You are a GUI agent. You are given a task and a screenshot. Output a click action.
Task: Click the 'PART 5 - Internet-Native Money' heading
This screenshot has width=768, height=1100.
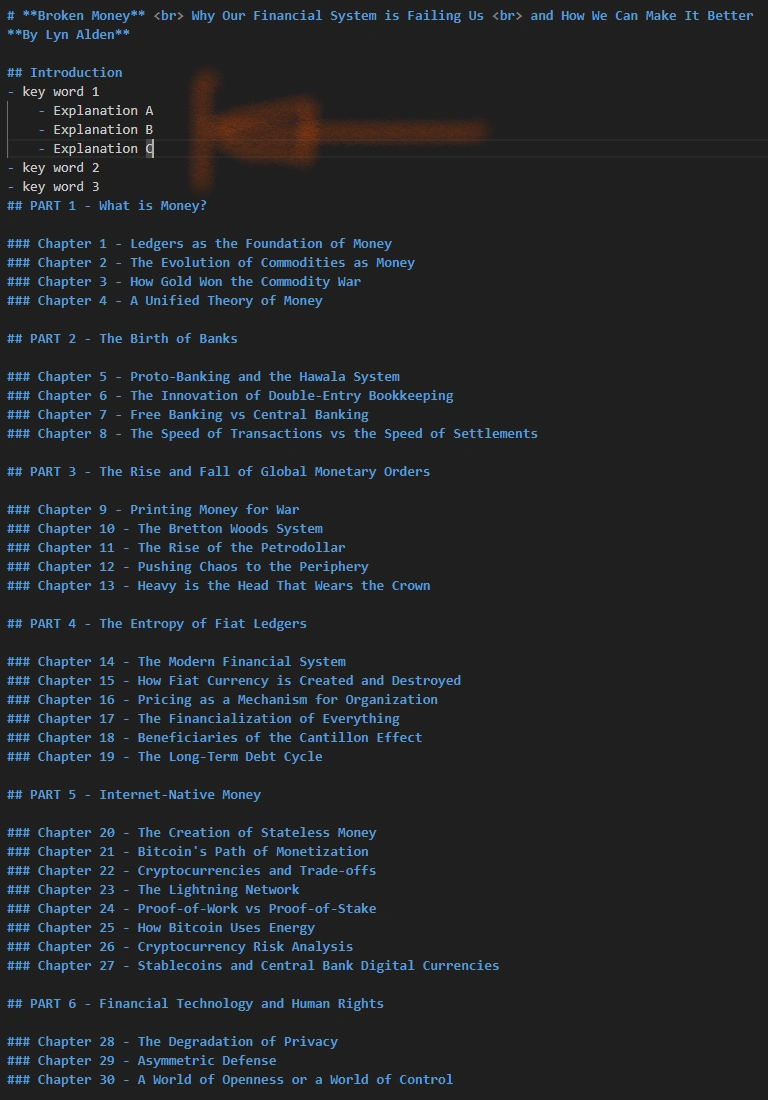(134, 794)
